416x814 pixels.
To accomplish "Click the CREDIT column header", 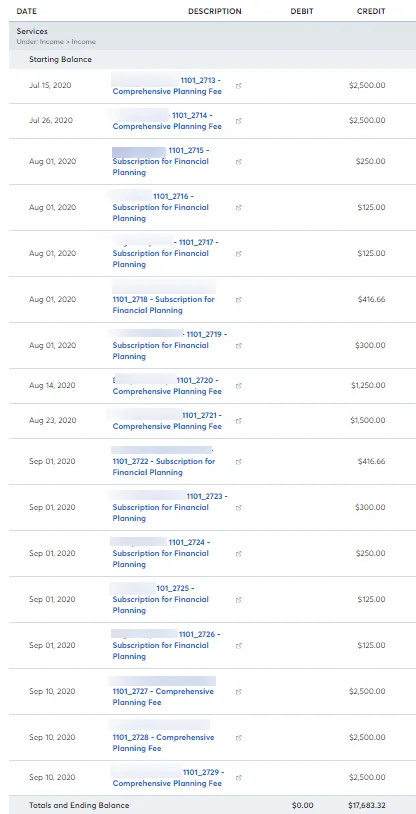I will pyautogui.click(x=371, y=11).
